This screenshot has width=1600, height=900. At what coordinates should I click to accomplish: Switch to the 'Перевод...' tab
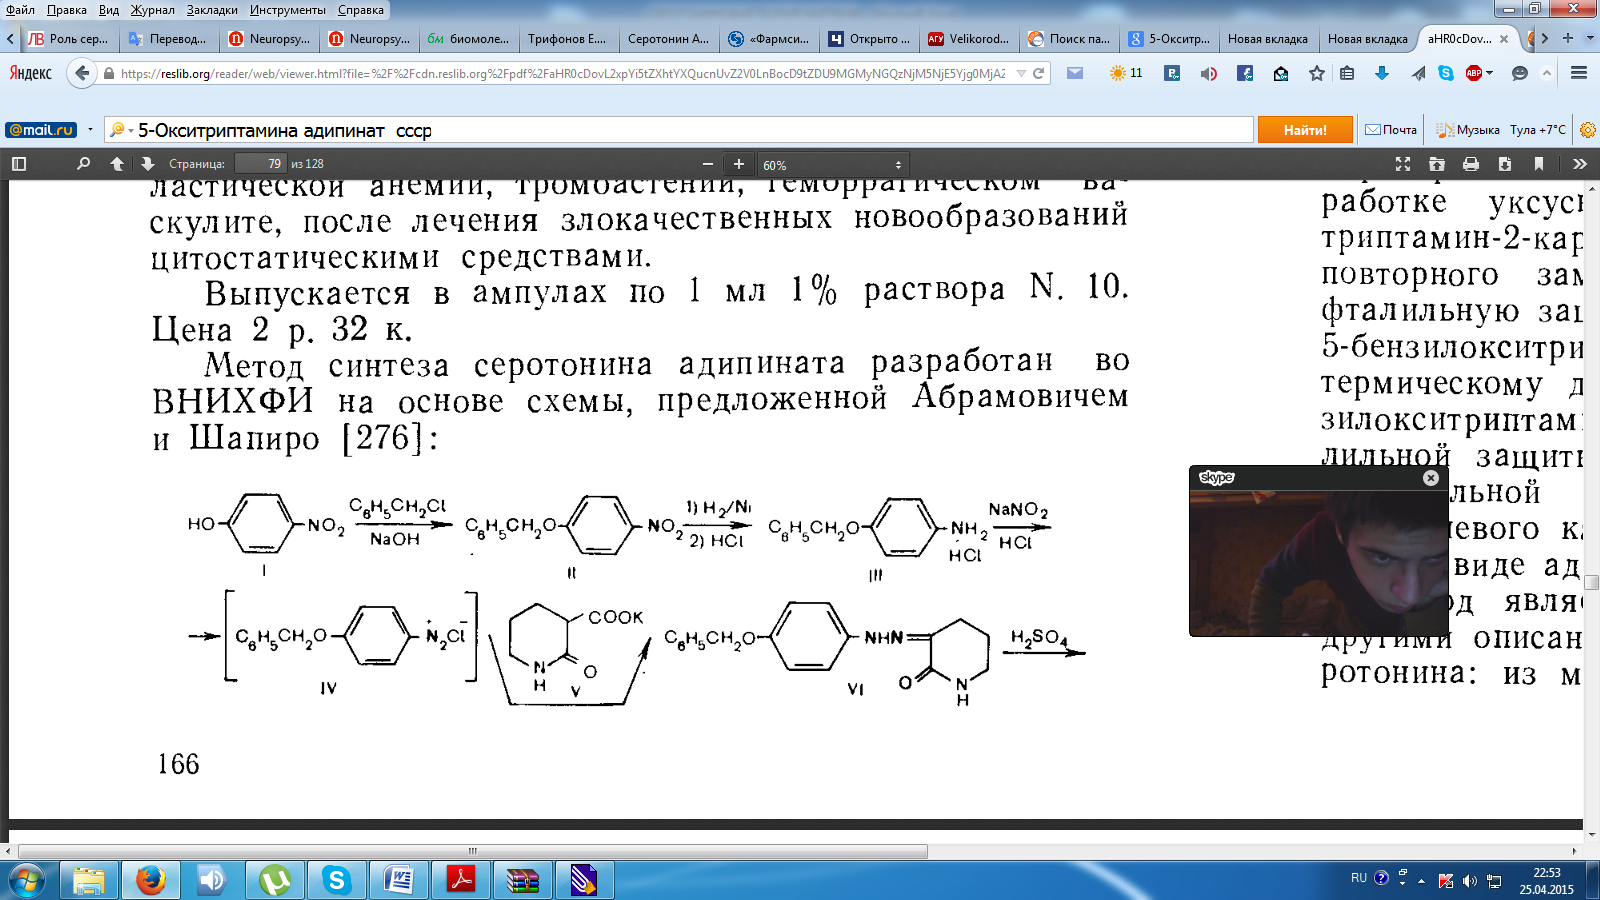(x=169, y=39)
